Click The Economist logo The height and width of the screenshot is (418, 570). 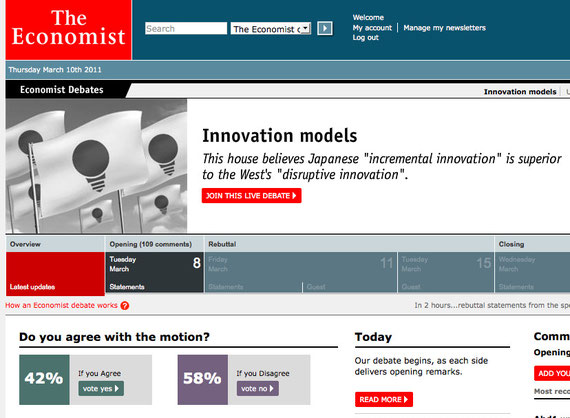(68, 29)
